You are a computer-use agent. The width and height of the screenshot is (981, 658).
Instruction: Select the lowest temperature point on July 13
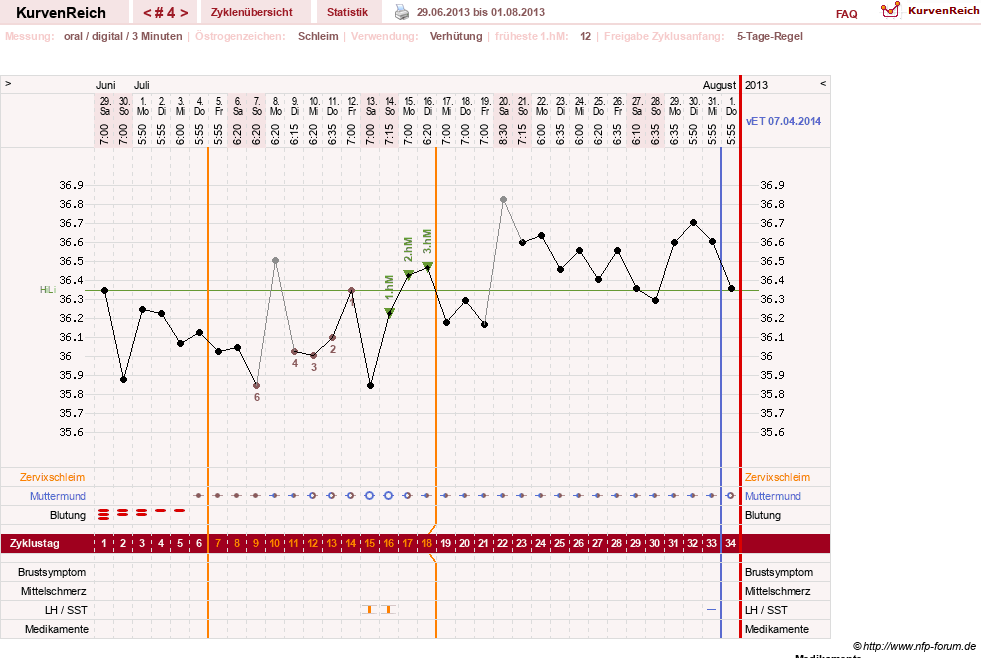[370, 386]
